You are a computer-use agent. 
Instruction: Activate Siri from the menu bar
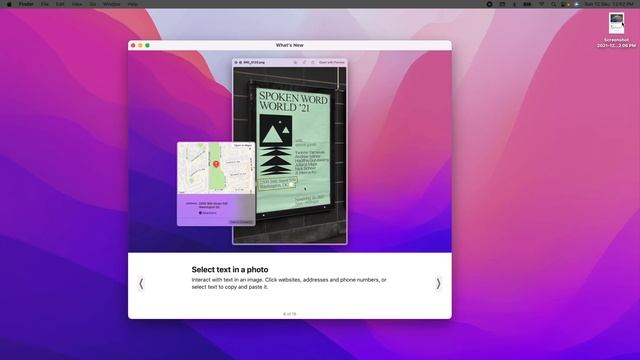click(x=577, y=4)
